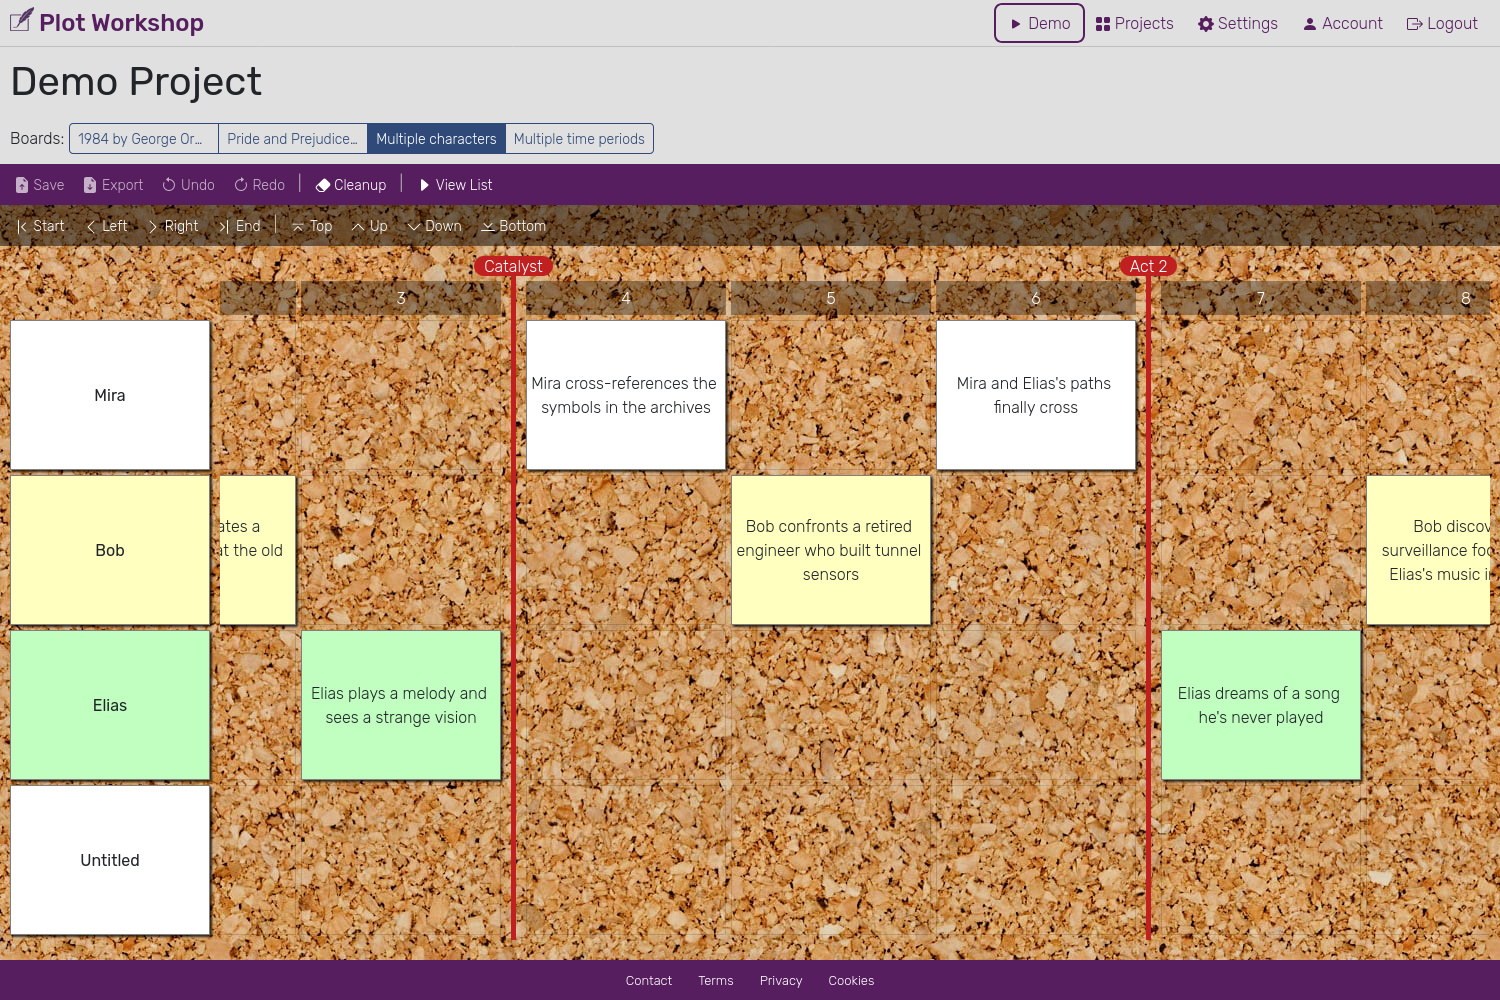Jump to Top of board
1500x1000 pixels.
(312, 226)
